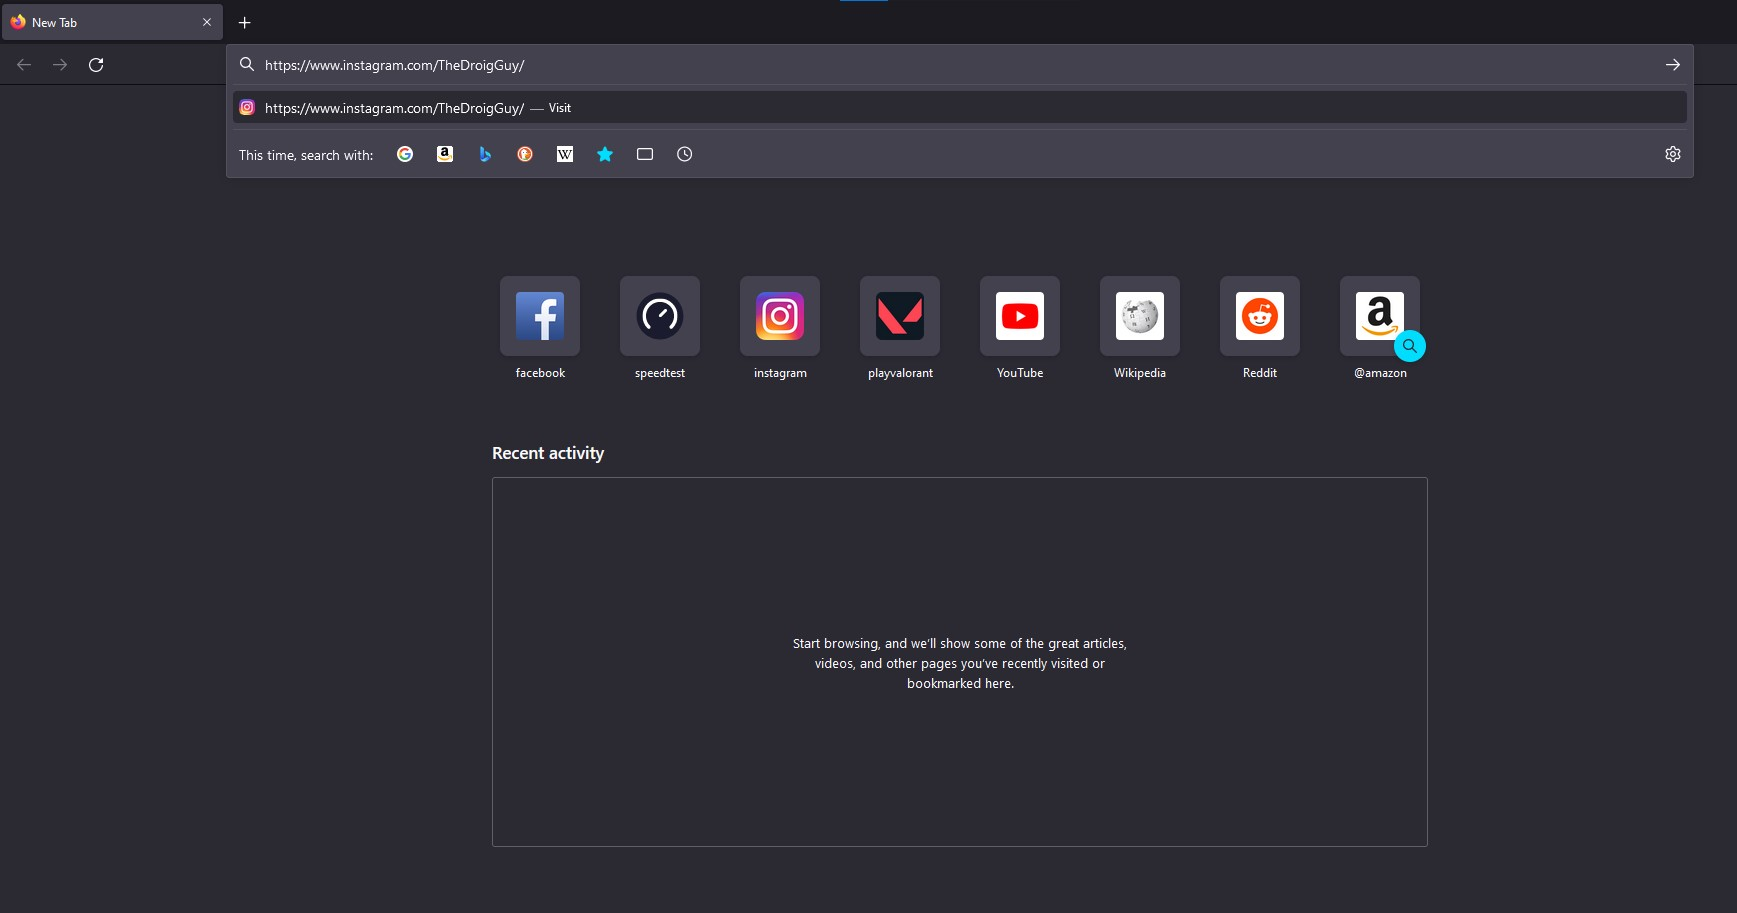Open the facebook top site tile
This screenshot has height=913, width=1737.
click(x=540, y=316)
